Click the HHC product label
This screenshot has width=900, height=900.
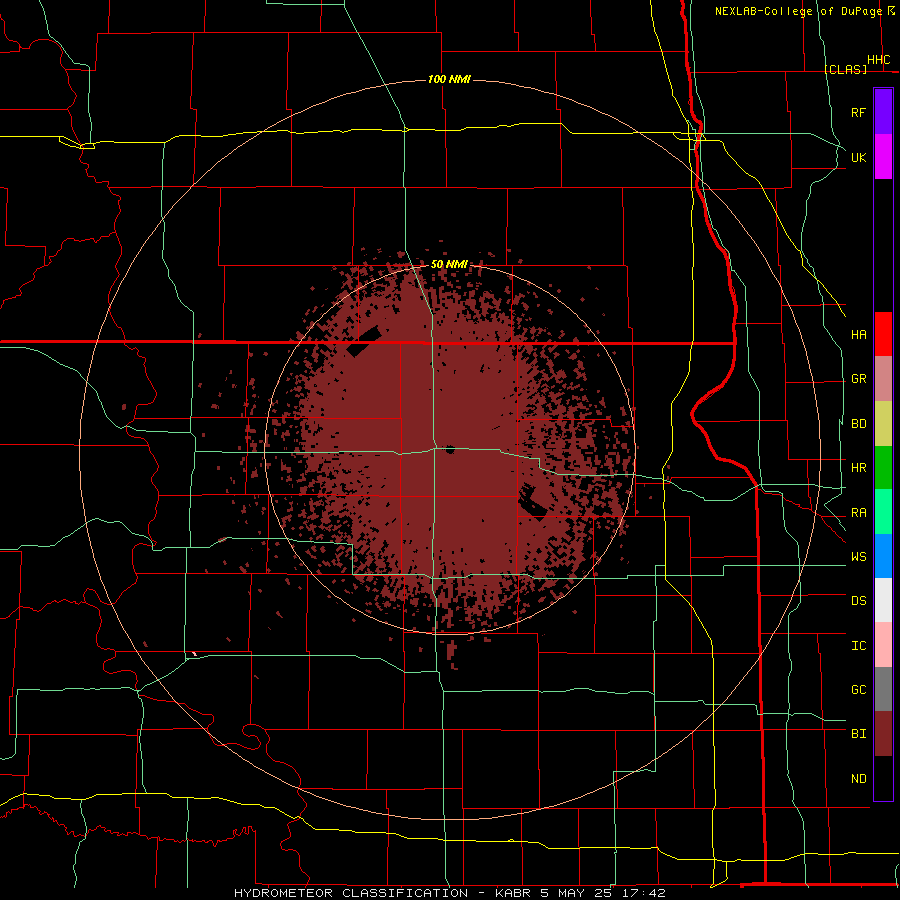click(879, 60)
